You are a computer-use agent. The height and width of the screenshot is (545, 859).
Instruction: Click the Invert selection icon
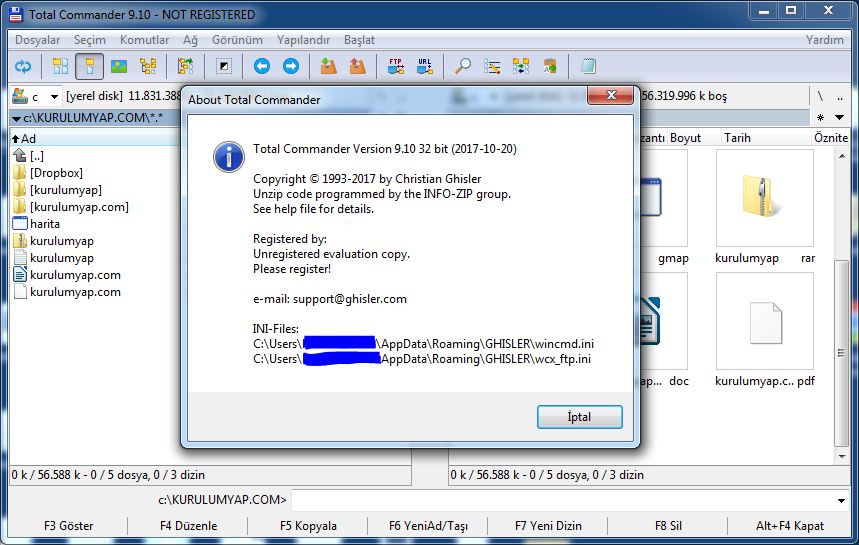point(224,67)
